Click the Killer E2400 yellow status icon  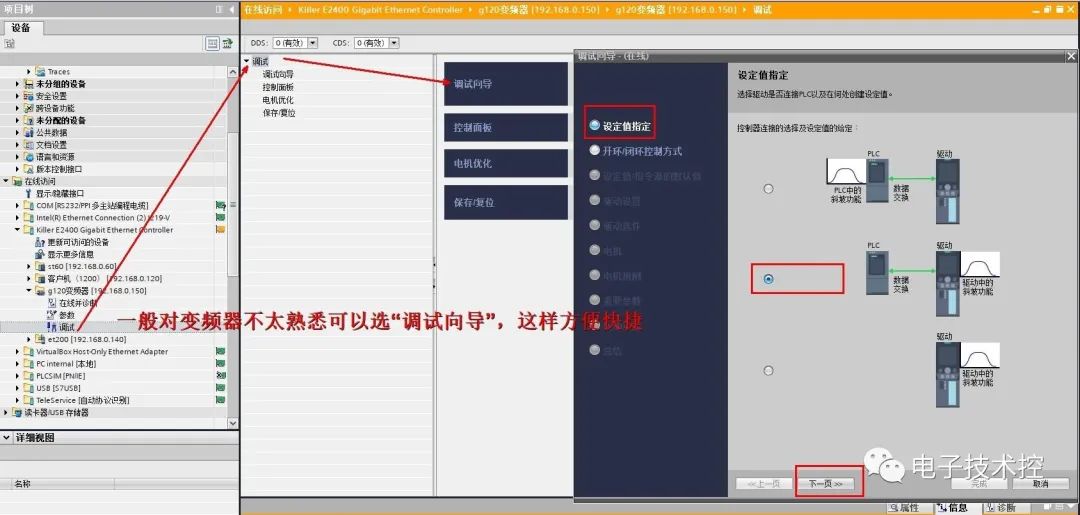(220, 230)
